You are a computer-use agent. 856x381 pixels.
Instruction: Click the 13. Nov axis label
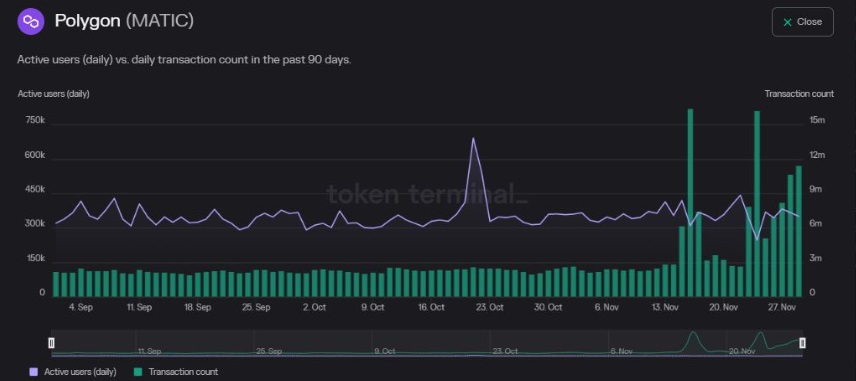[x=665, y=307]
